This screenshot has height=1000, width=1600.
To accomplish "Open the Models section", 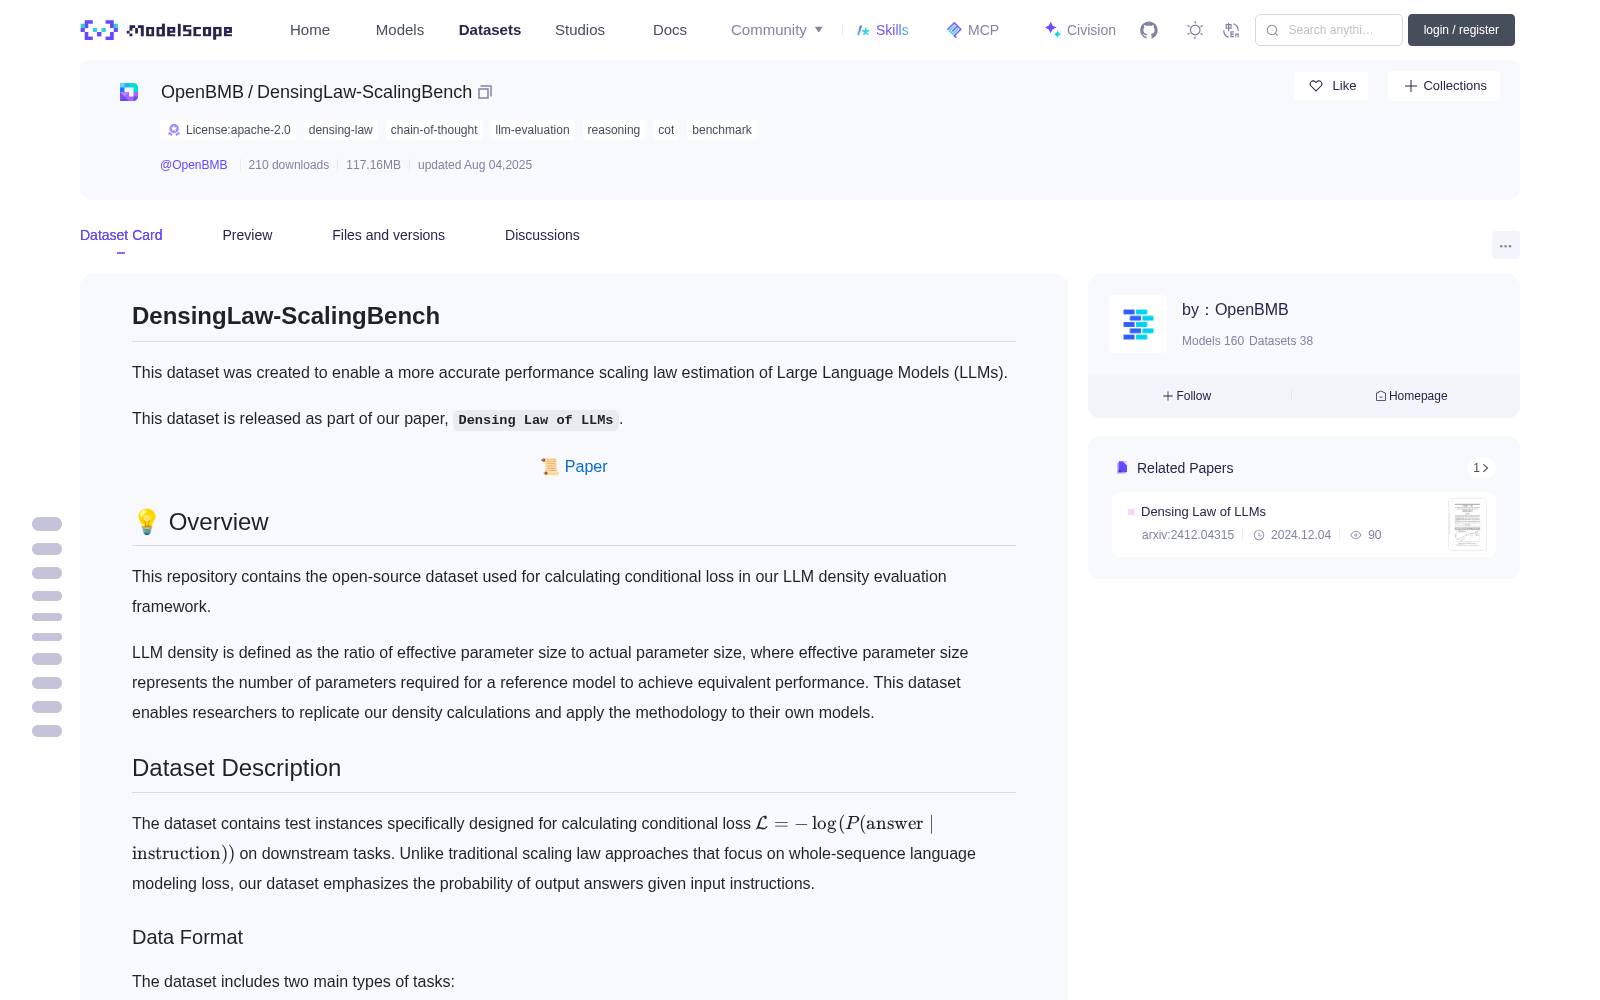I will point(400,30).
